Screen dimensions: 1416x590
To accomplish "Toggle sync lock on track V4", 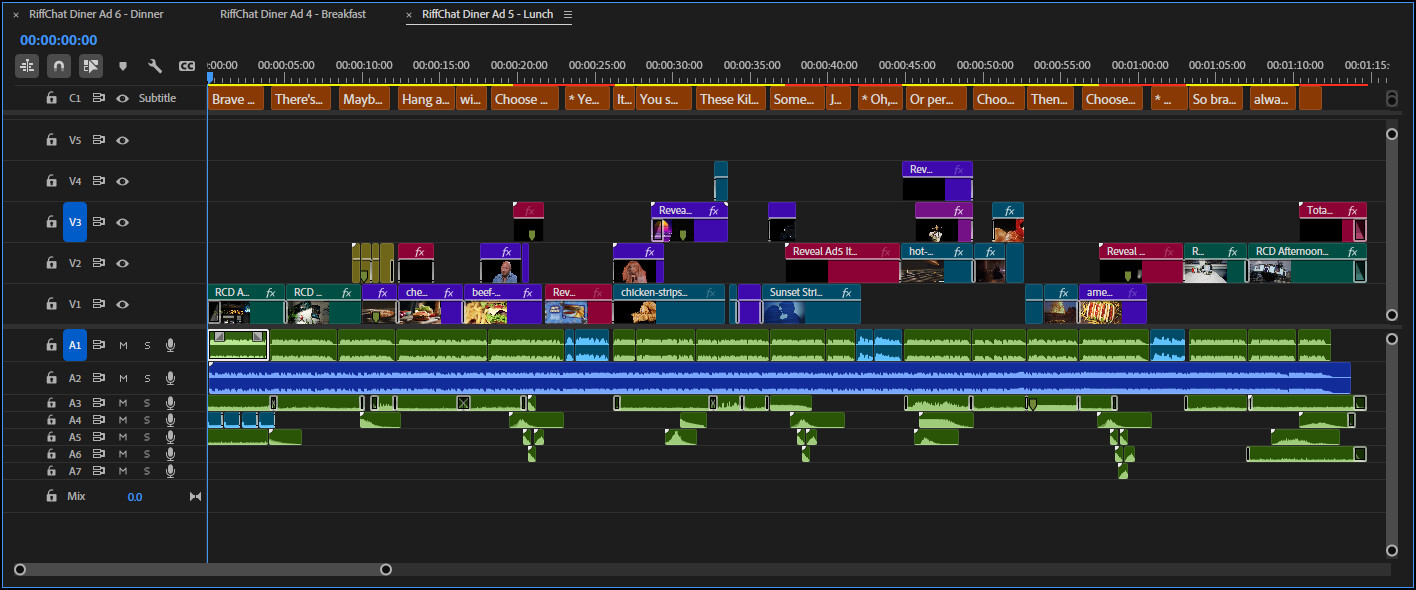I will click(99, 181).
